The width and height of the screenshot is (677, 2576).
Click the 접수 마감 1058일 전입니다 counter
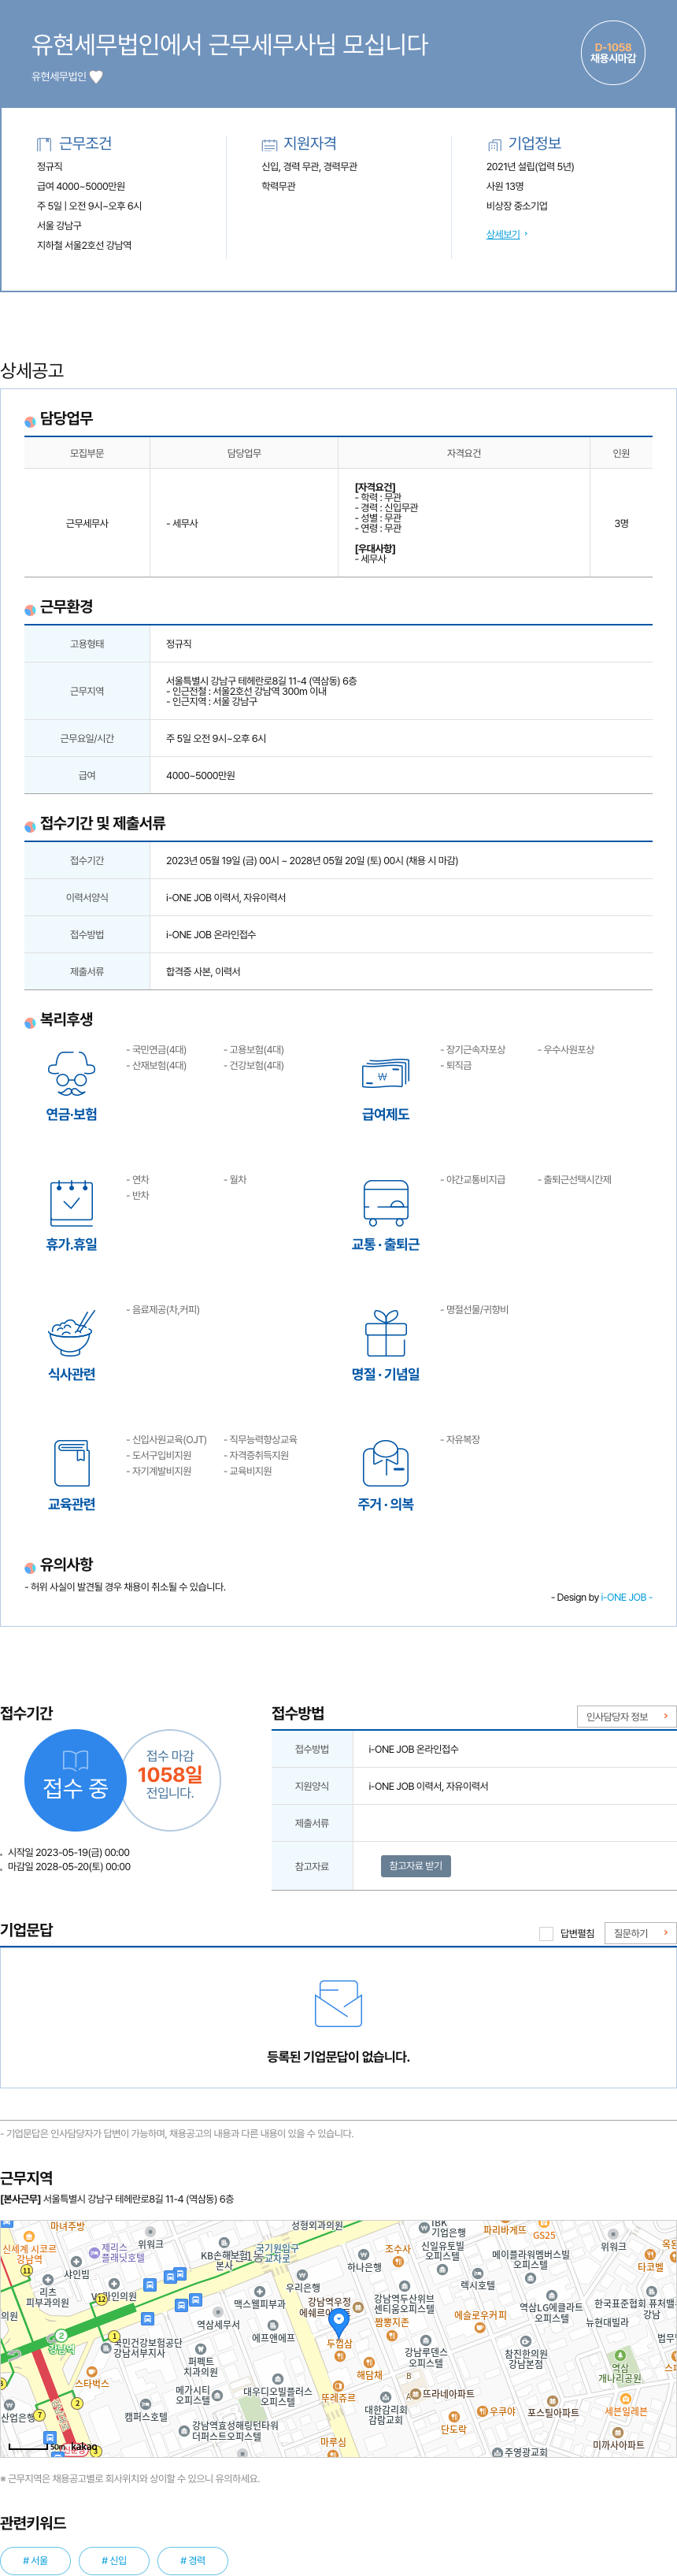(x=170, y=1780)
